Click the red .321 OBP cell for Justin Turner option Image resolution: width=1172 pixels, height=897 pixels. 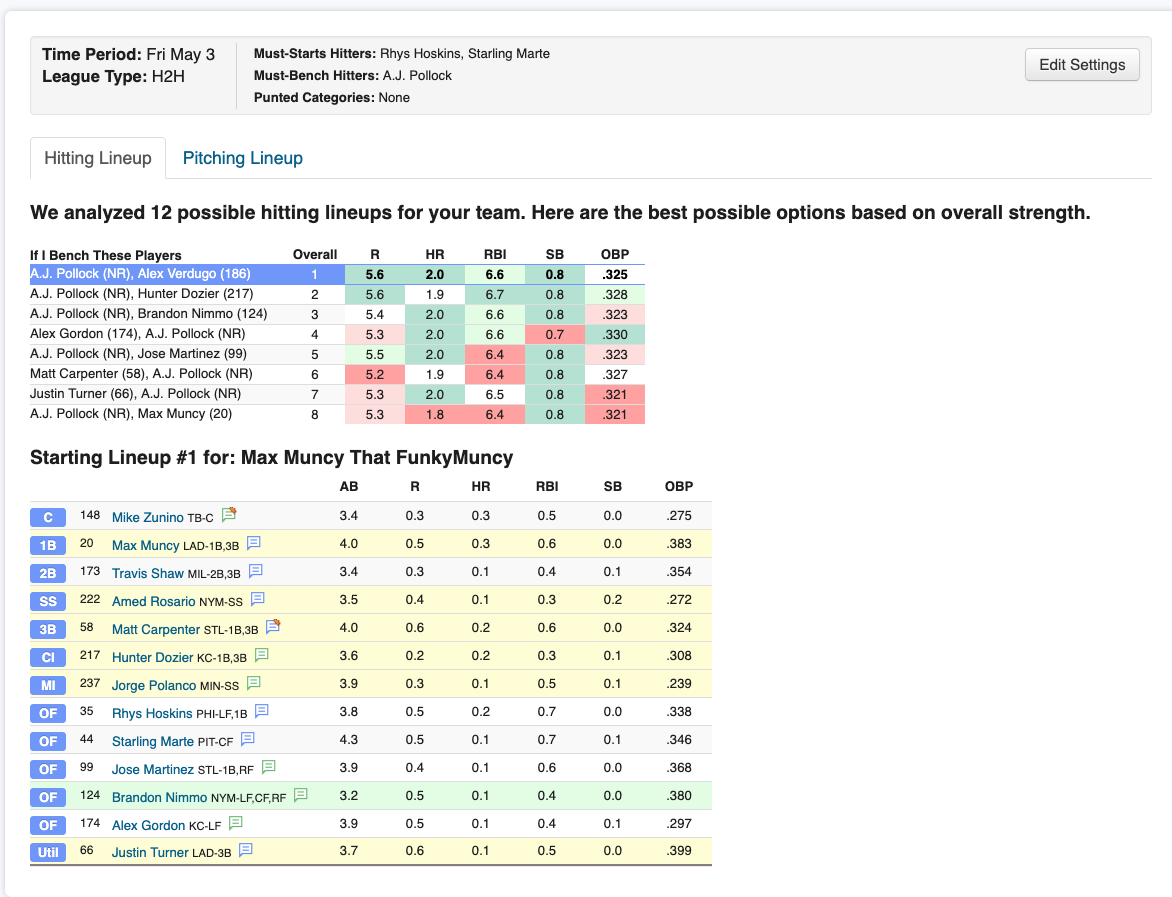615,395
